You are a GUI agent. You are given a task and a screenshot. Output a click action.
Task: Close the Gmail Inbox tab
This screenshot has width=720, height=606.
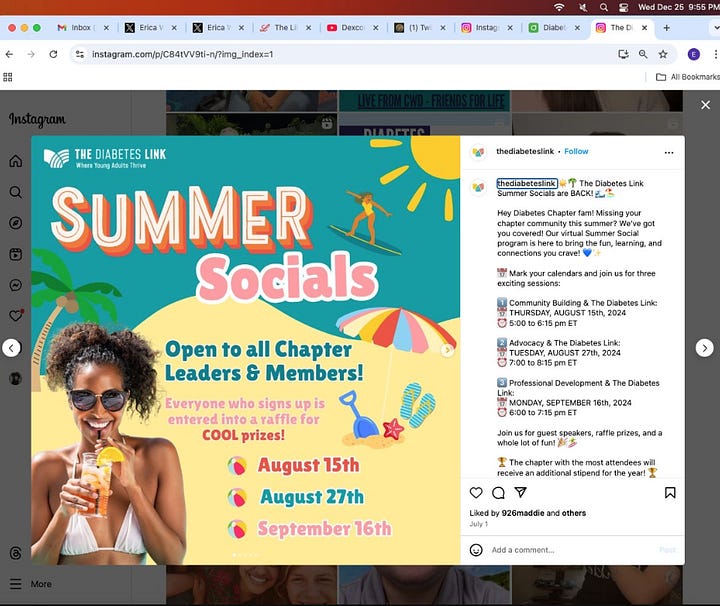point(107,28)
